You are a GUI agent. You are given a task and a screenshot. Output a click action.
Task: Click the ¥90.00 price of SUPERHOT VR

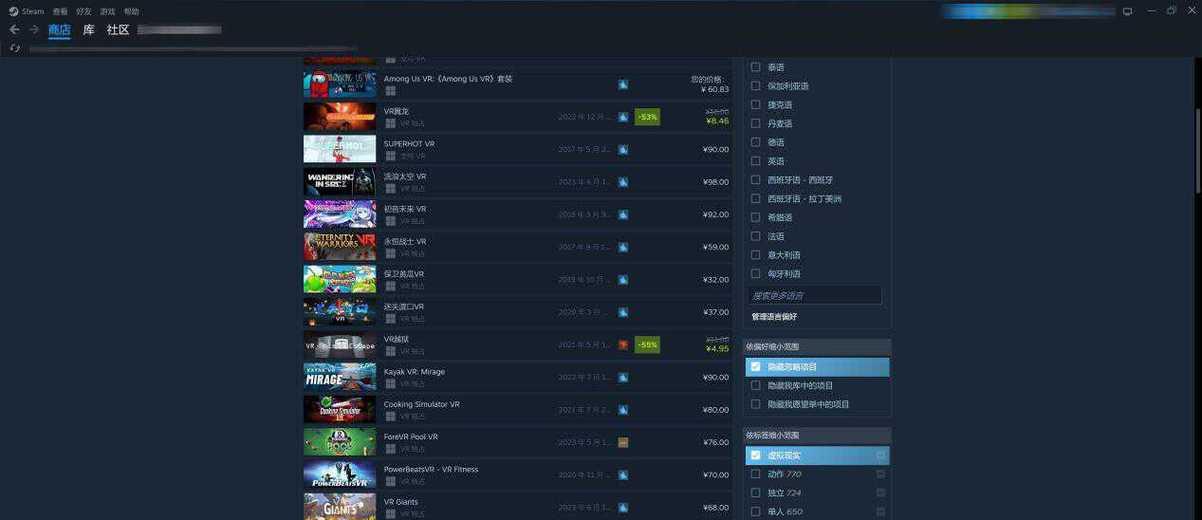click(x=716, y=150)
